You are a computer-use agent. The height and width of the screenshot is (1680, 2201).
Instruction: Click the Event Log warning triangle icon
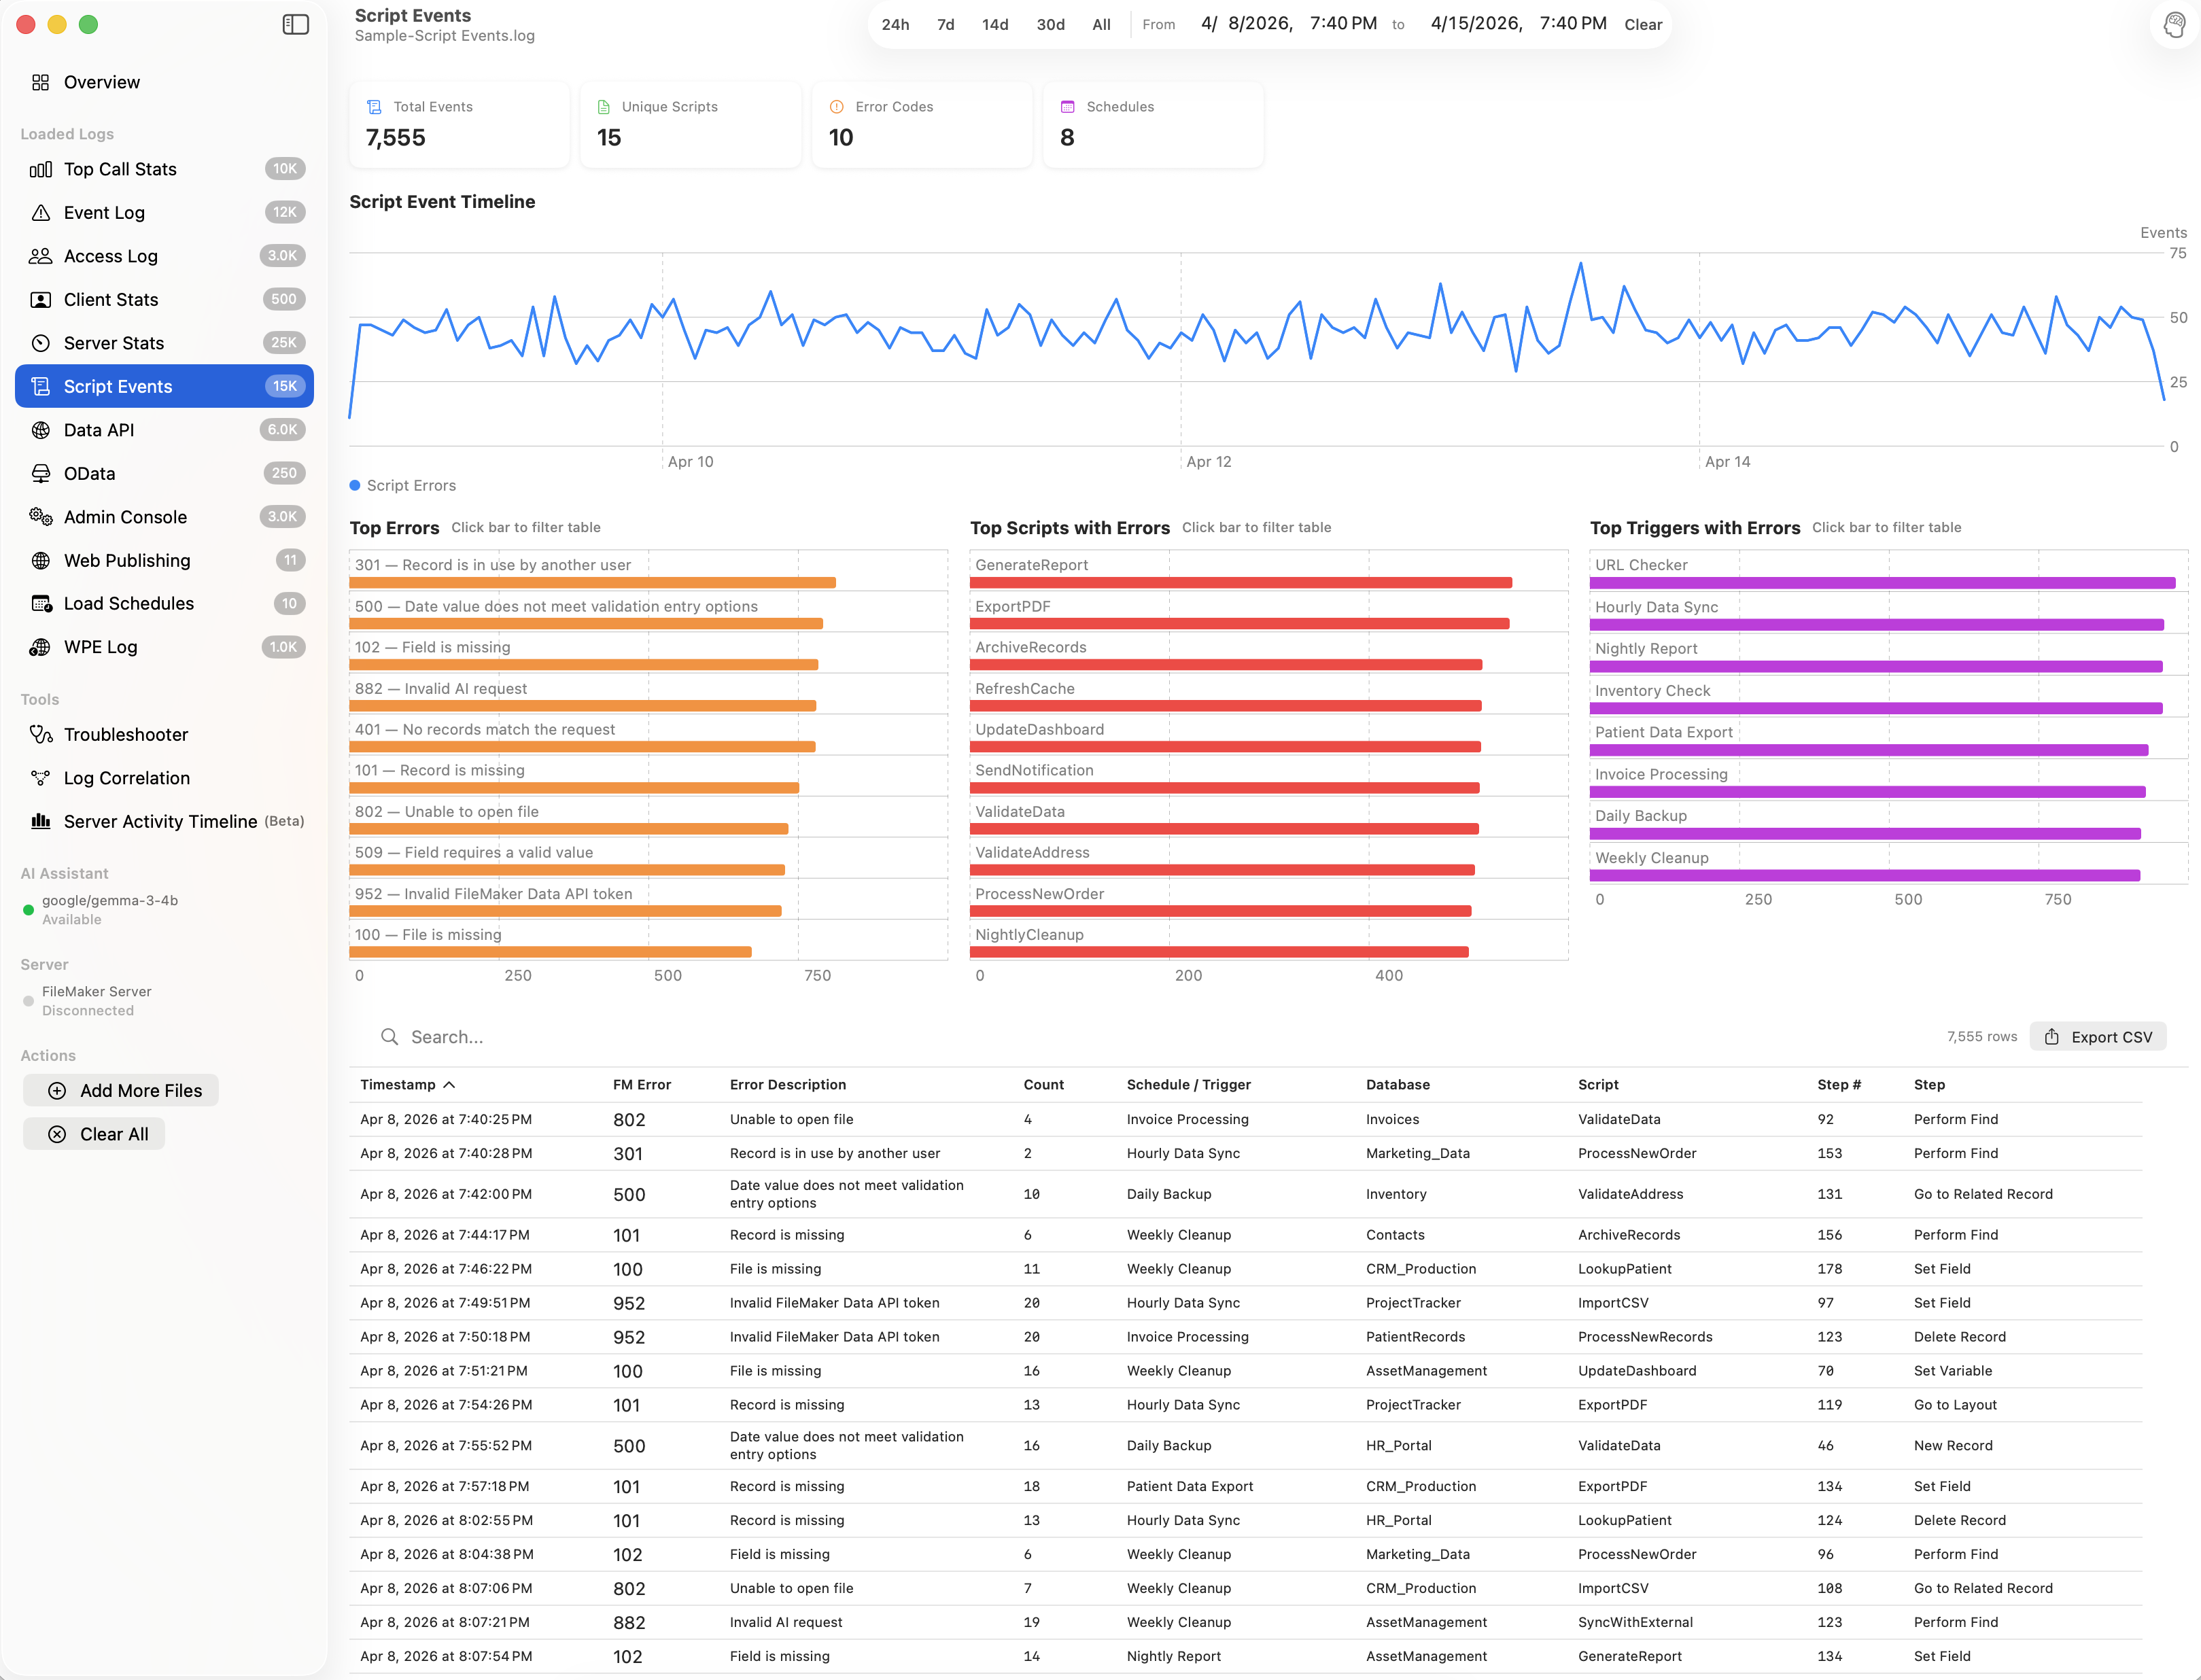click(x=41, y=213)
